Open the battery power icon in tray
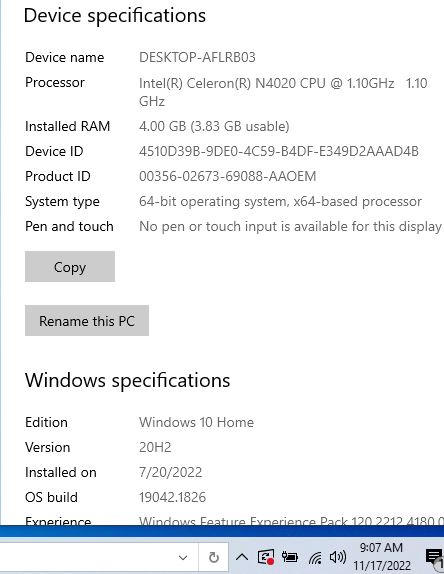 290,557
